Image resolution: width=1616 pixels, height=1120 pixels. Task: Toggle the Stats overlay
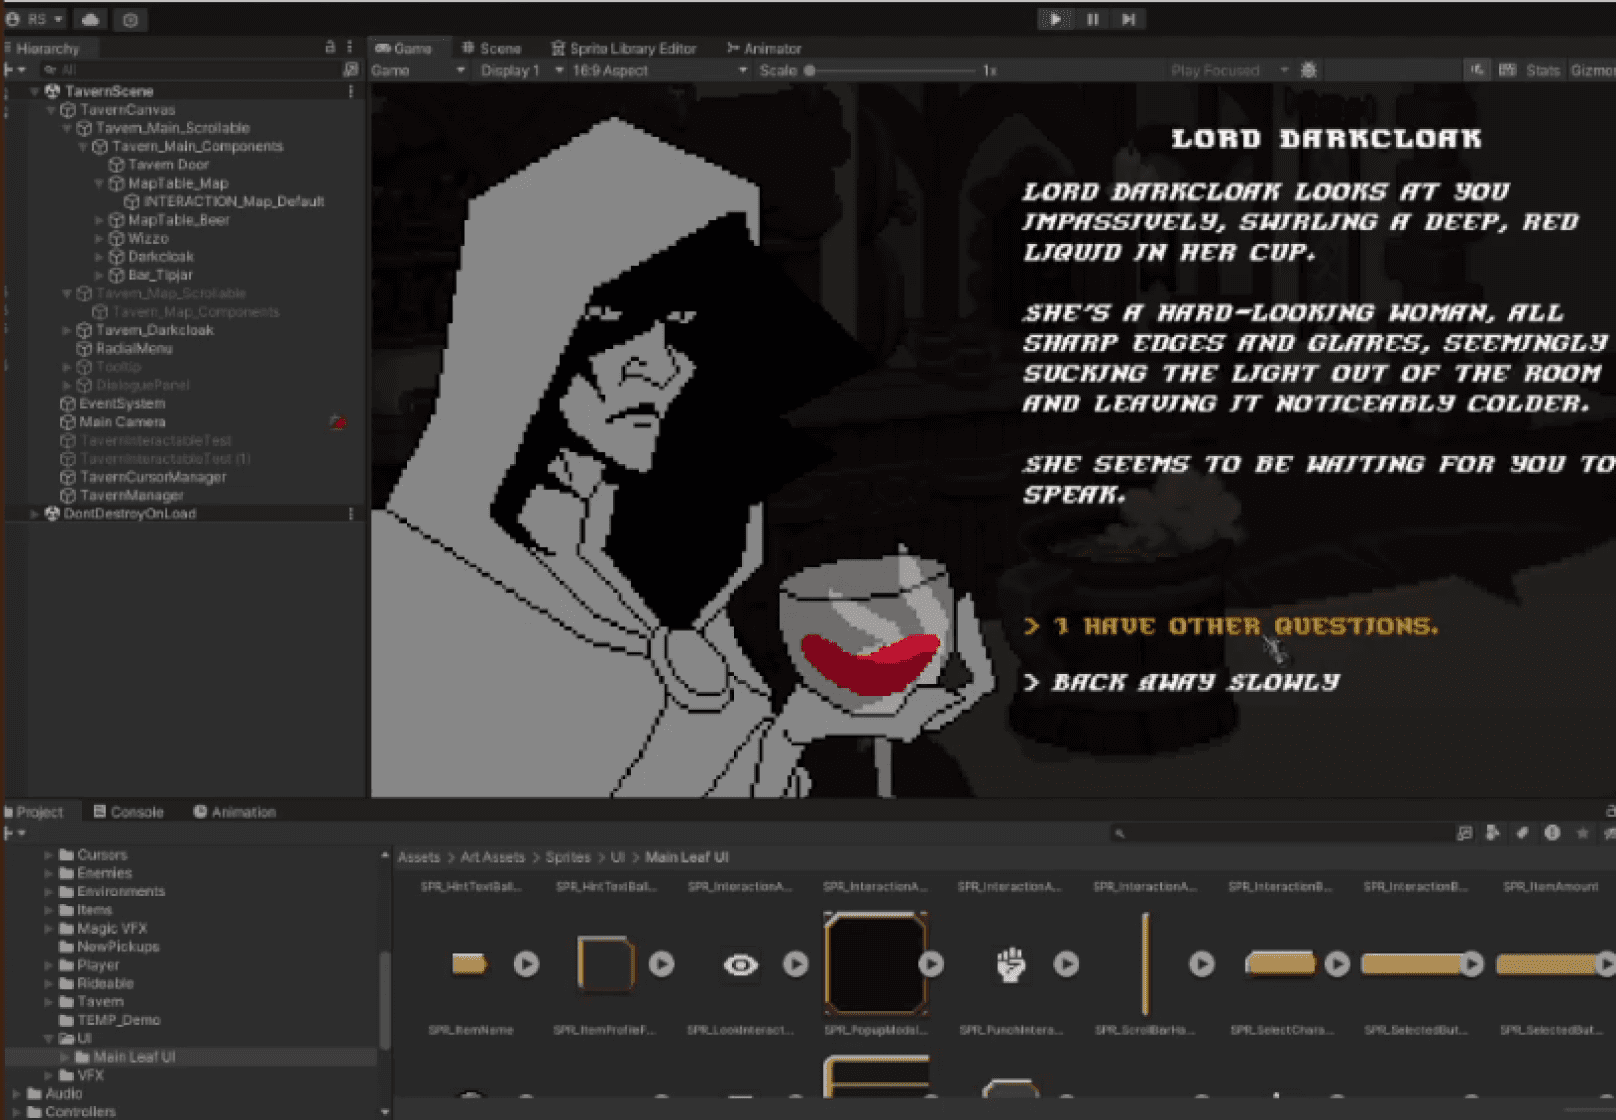pyautogui.click(x=1542, y=70)
